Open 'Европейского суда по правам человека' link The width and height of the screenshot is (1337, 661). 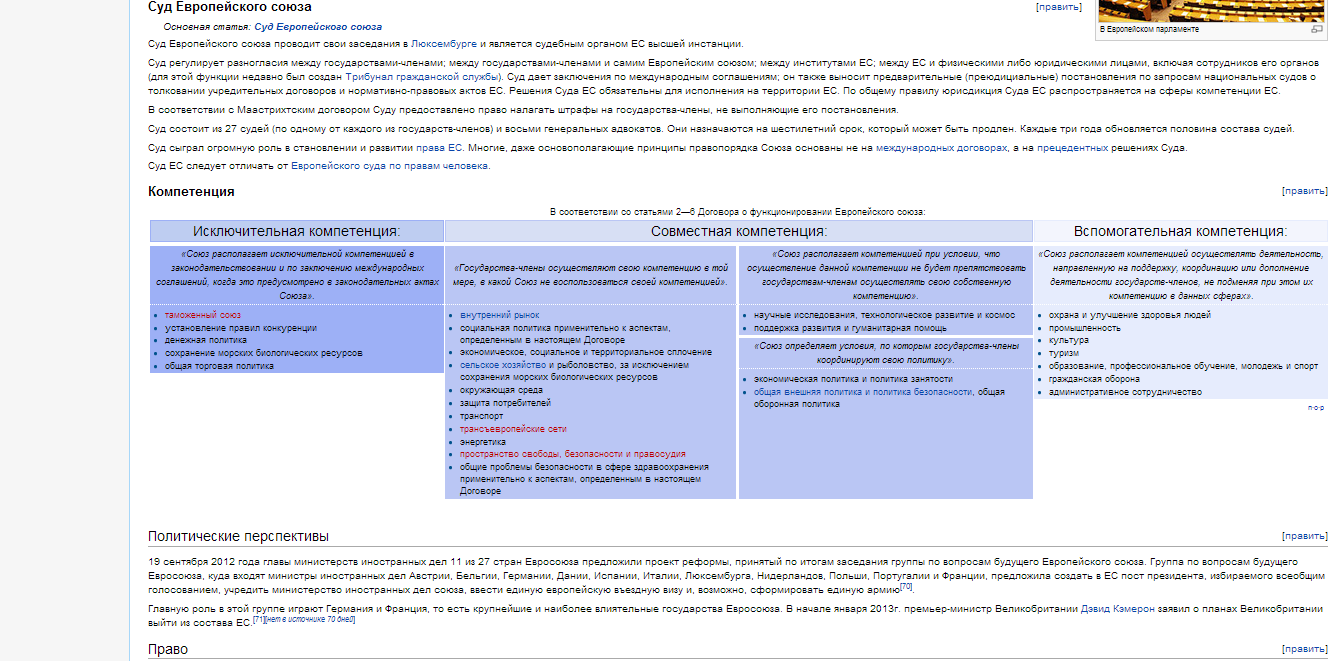pos(390,166)
